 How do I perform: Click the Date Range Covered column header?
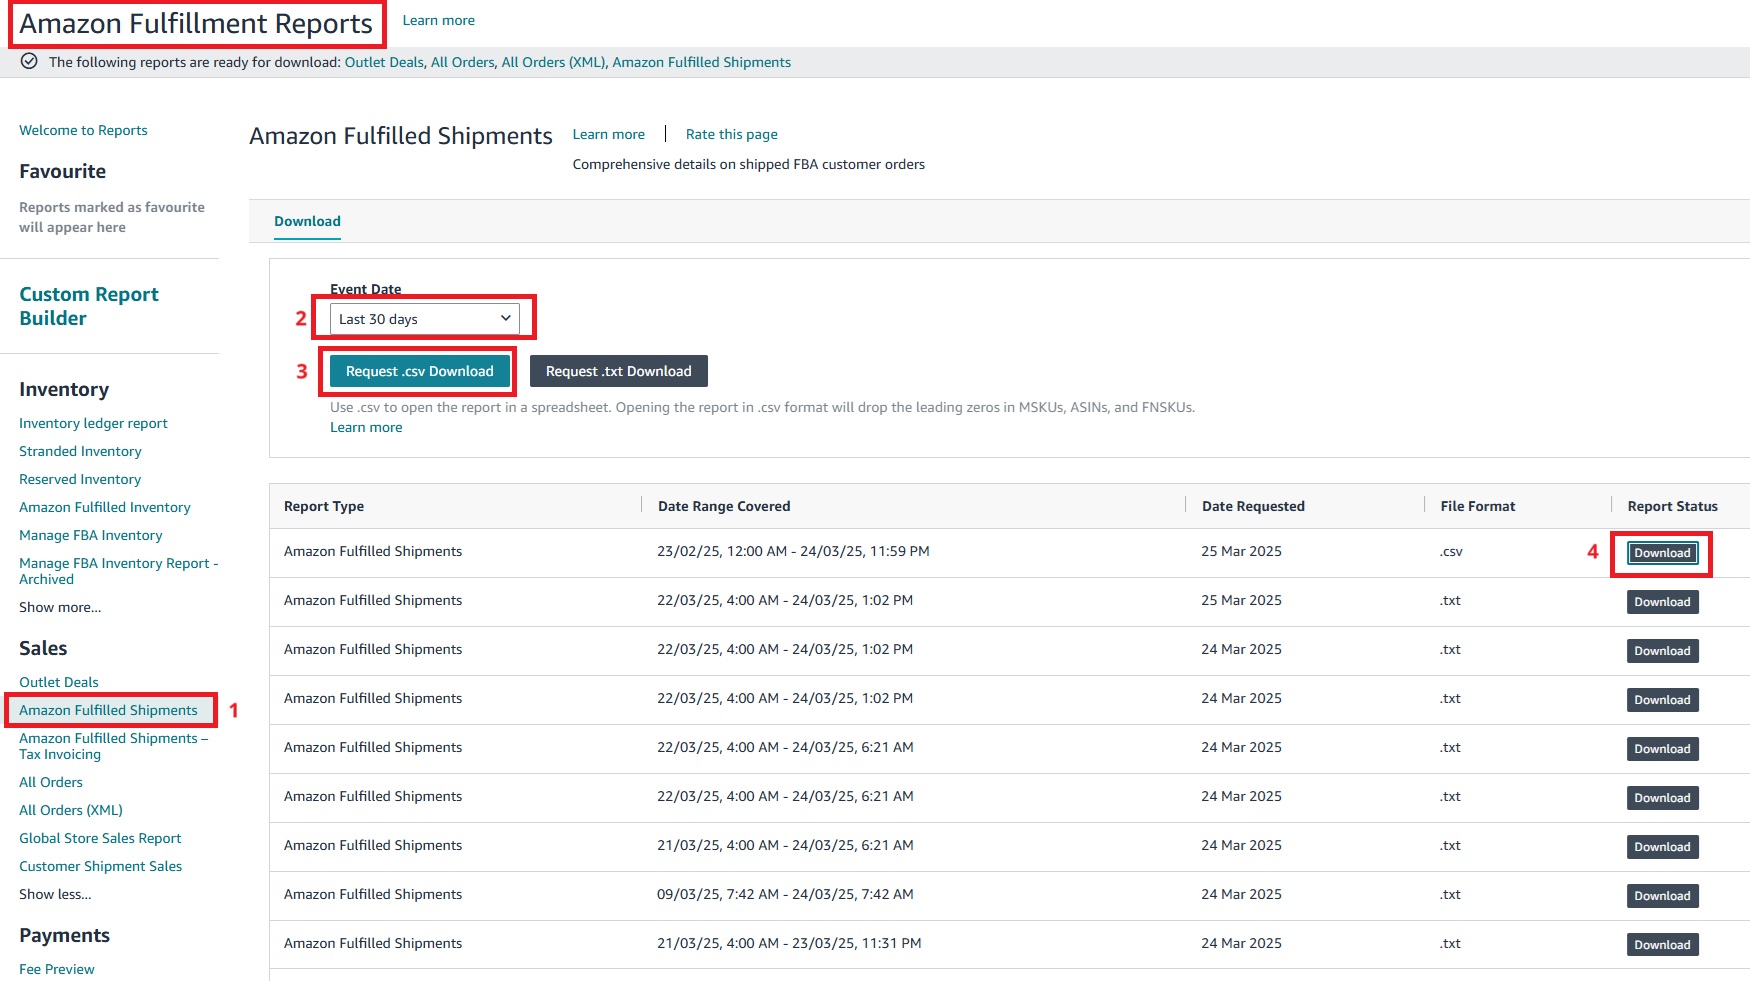(724, 506)
